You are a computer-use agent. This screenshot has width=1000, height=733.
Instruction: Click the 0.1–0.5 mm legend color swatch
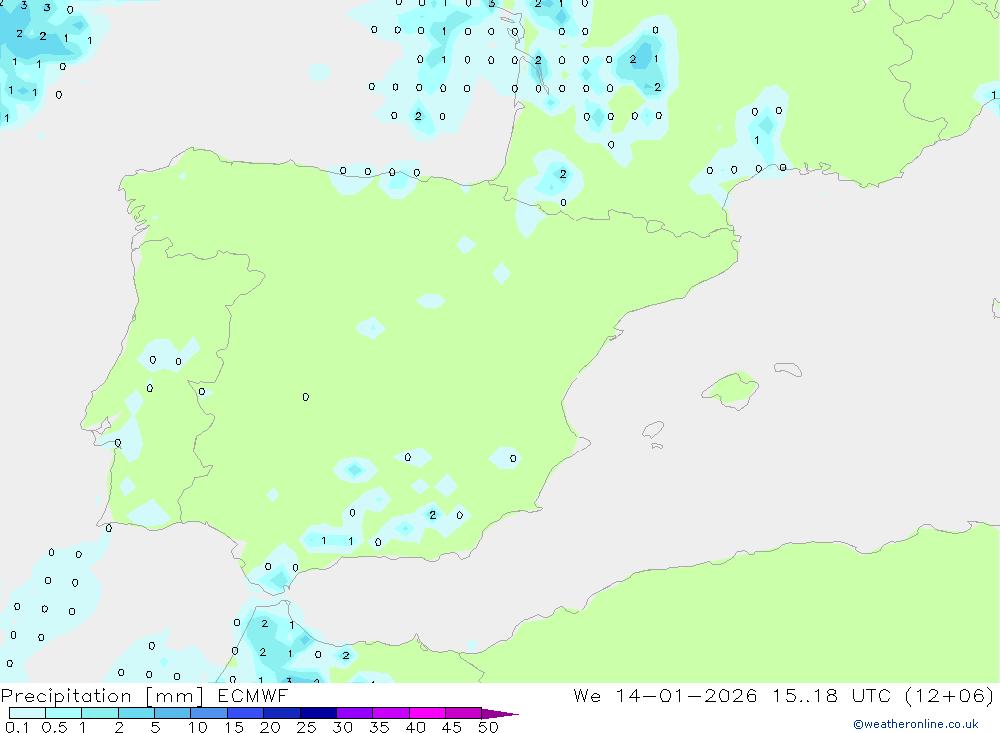pos(27,713)
